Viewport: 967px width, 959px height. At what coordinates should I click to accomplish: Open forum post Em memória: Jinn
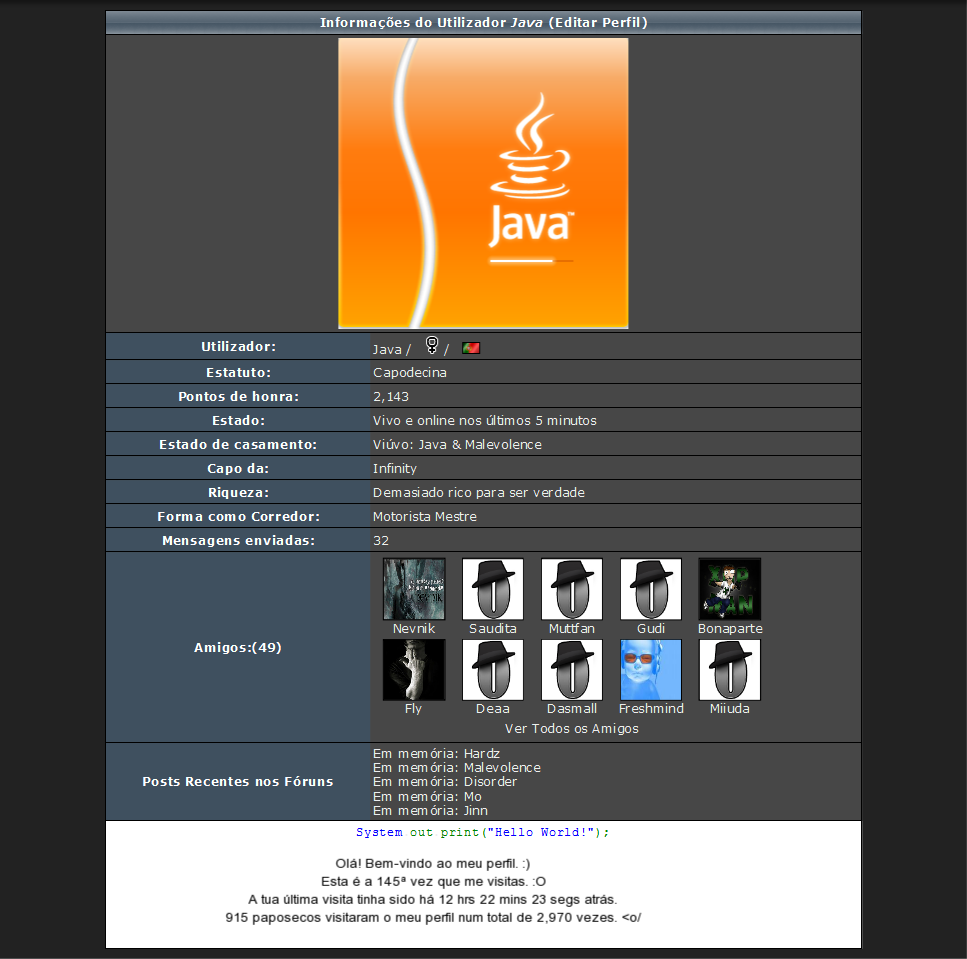coord(430,810)
